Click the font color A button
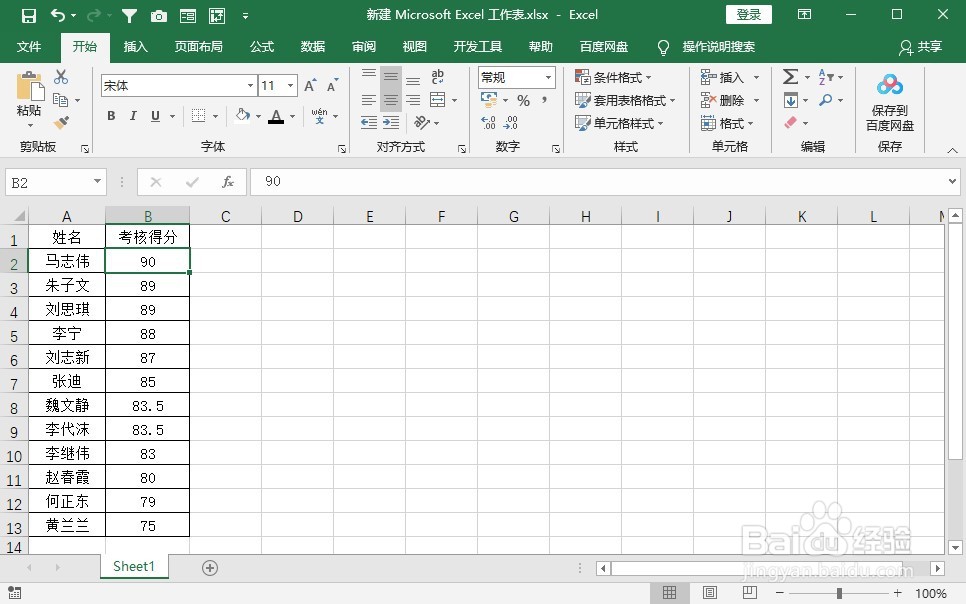Image resolution: width=966 pixels, height=604 pixels. pos(276,115)
